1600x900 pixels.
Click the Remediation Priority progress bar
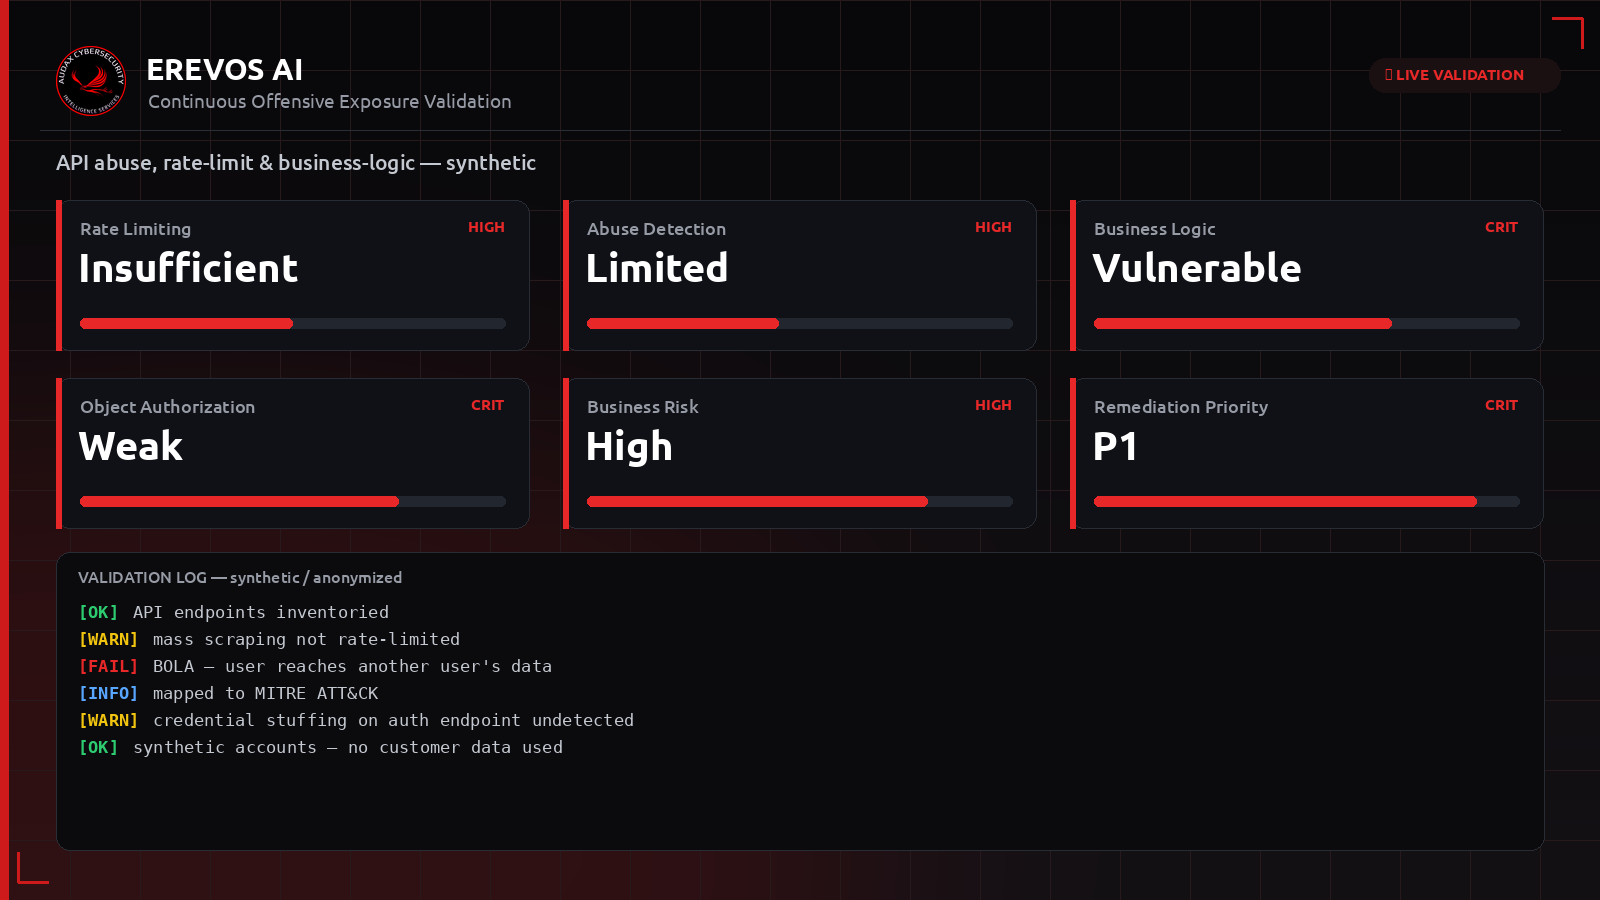coord(1307,502)
